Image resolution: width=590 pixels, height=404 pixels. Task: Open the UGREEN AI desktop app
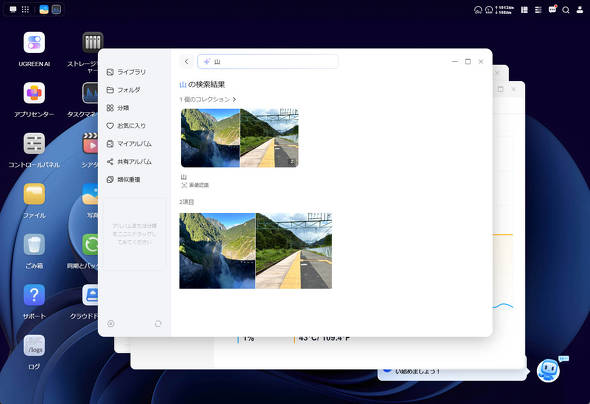pos(34,43)
